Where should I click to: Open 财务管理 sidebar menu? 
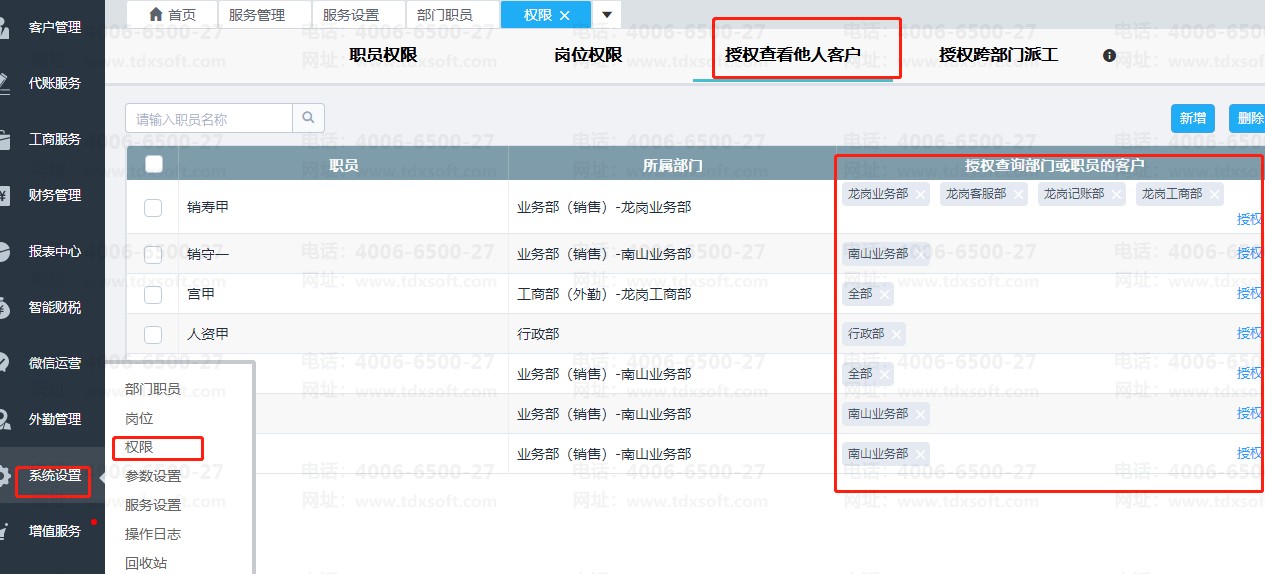coord(54,195)
